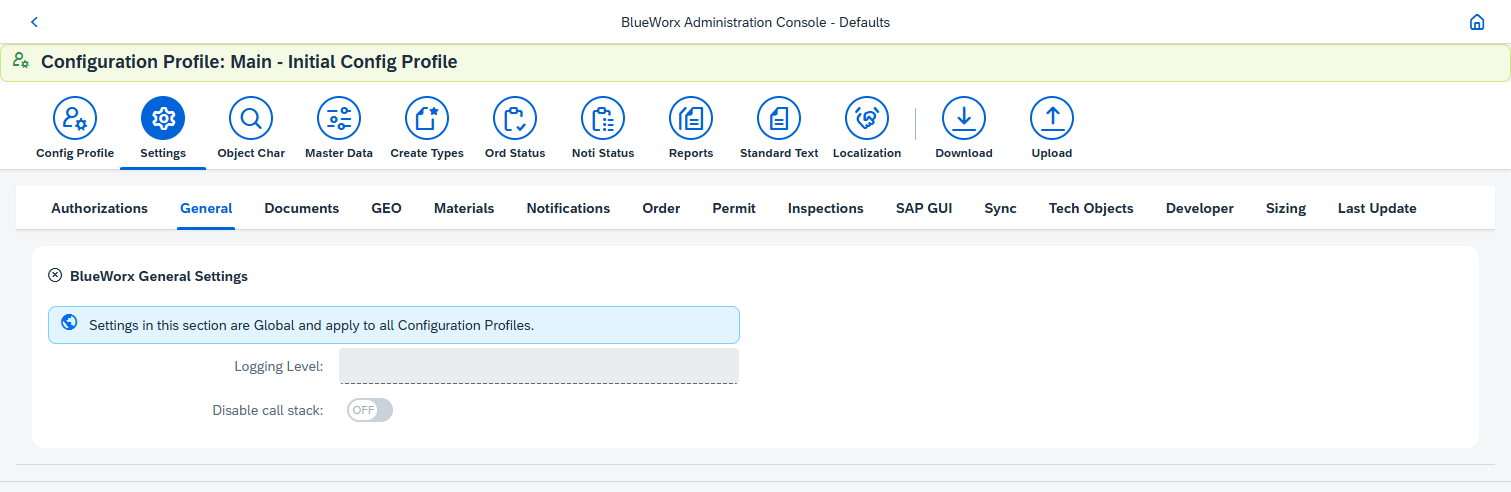Switch to the Notifications tab
The height and width of the screenshot is (492, 1511).
tap(568, 208)
